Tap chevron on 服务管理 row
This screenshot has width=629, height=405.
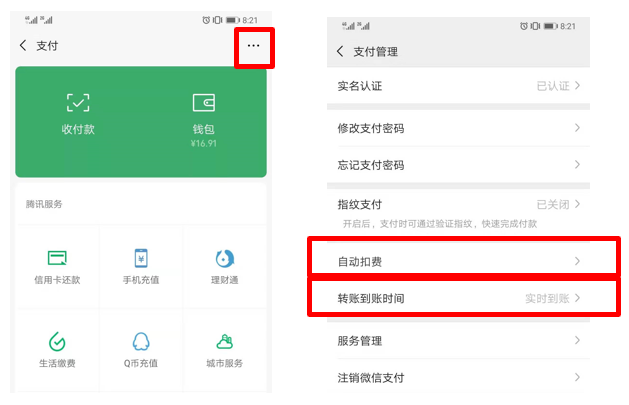tap(577, 340)
